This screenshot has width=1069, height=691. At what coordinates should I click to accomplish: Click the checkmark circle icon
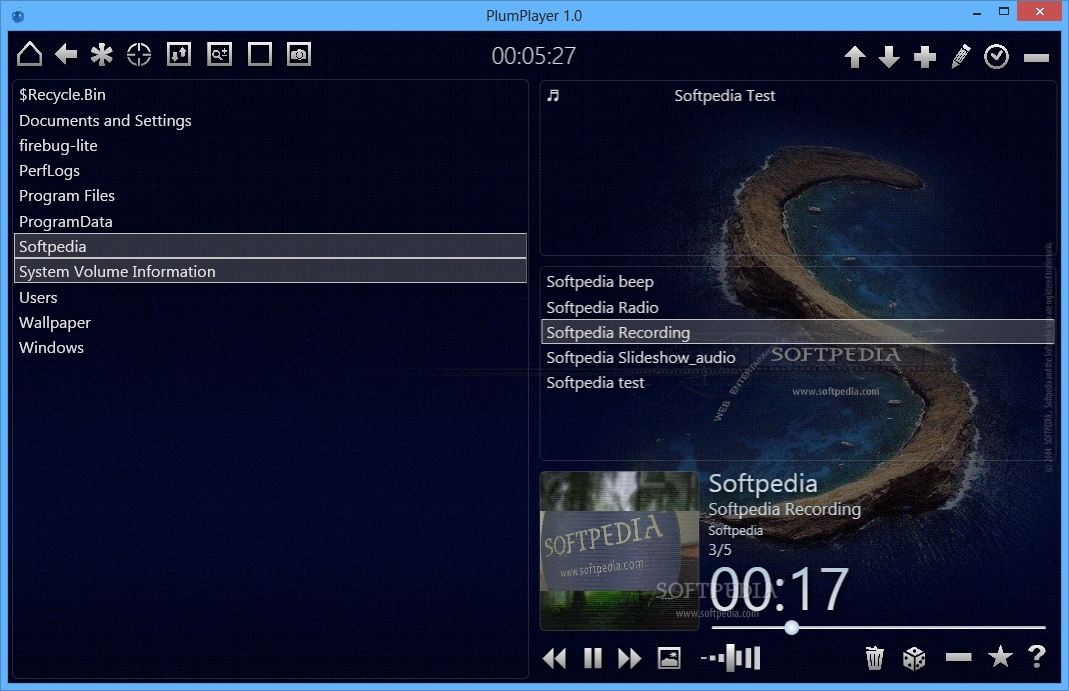996,57
